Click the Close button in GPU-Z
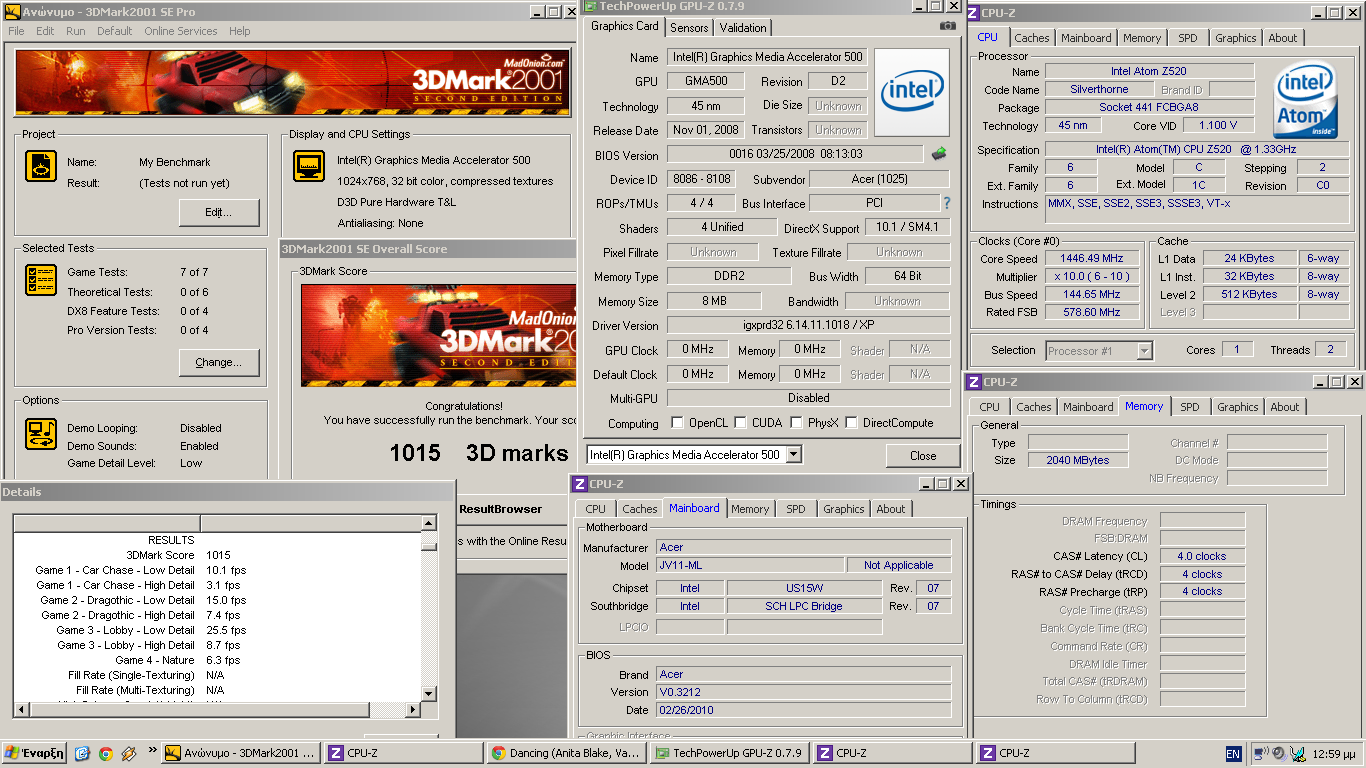Image resolution: width=1366 pixels, height=768 pixels. (923, 456)
